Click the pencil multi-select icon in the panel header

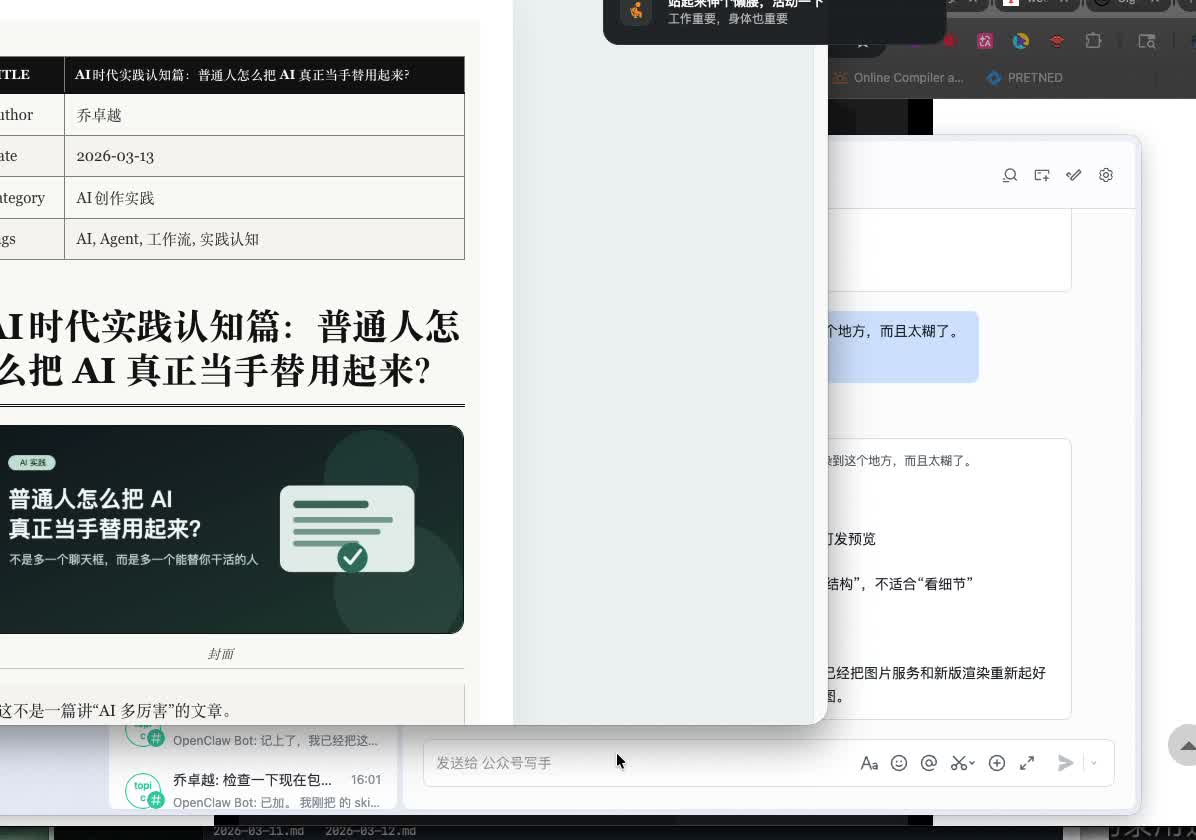point(1073,175)
